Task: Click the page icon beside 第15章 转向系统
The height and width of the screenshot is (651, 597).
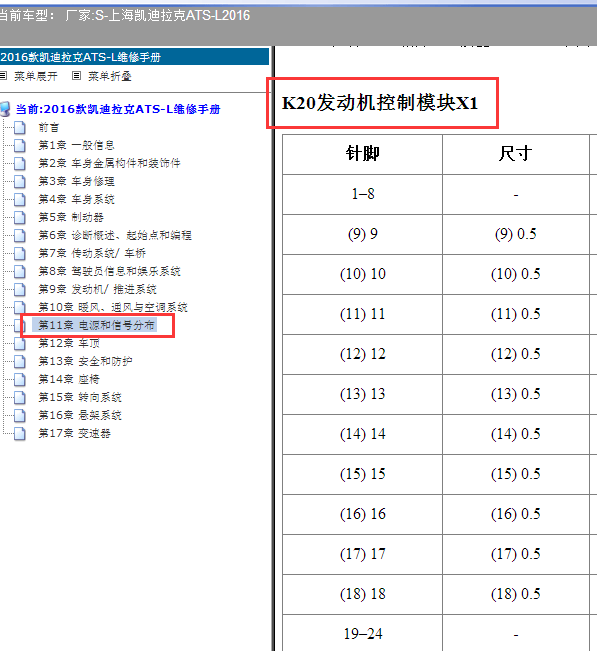Action: pyautogui.click(x=20, y=397)
